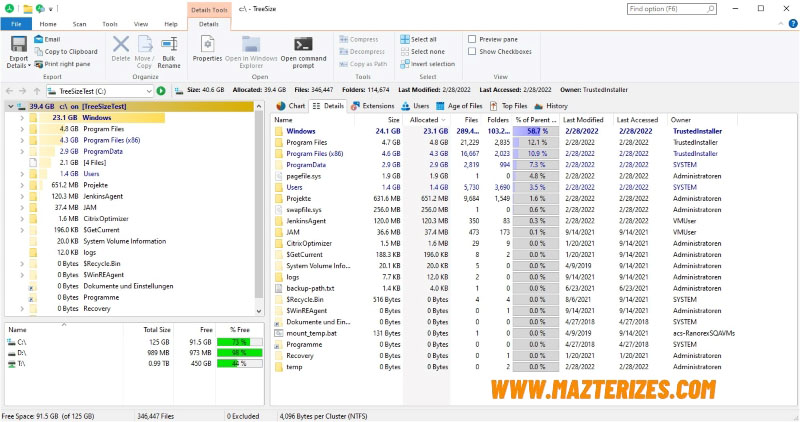Viewport: 800px width, 422px height.
Task: Copy to Clipboard from Export group
Action: 66,52
